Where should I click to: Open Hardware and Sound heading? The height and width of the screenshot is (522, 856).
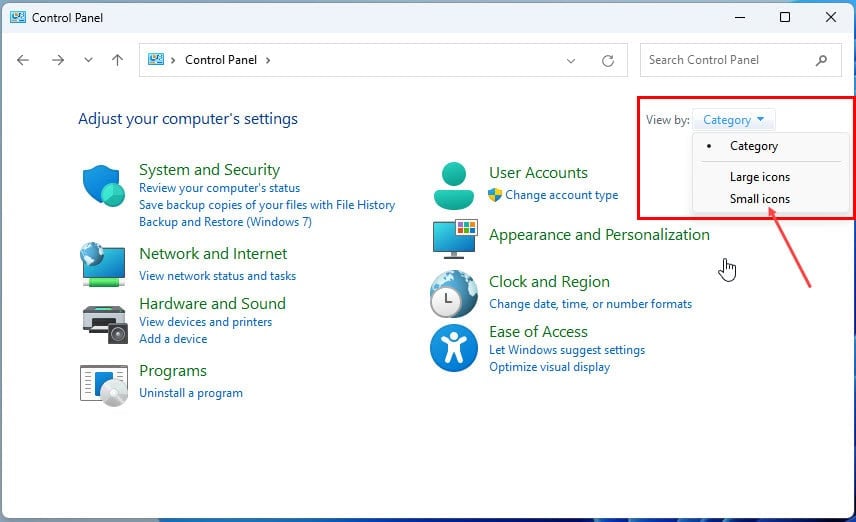212,304
